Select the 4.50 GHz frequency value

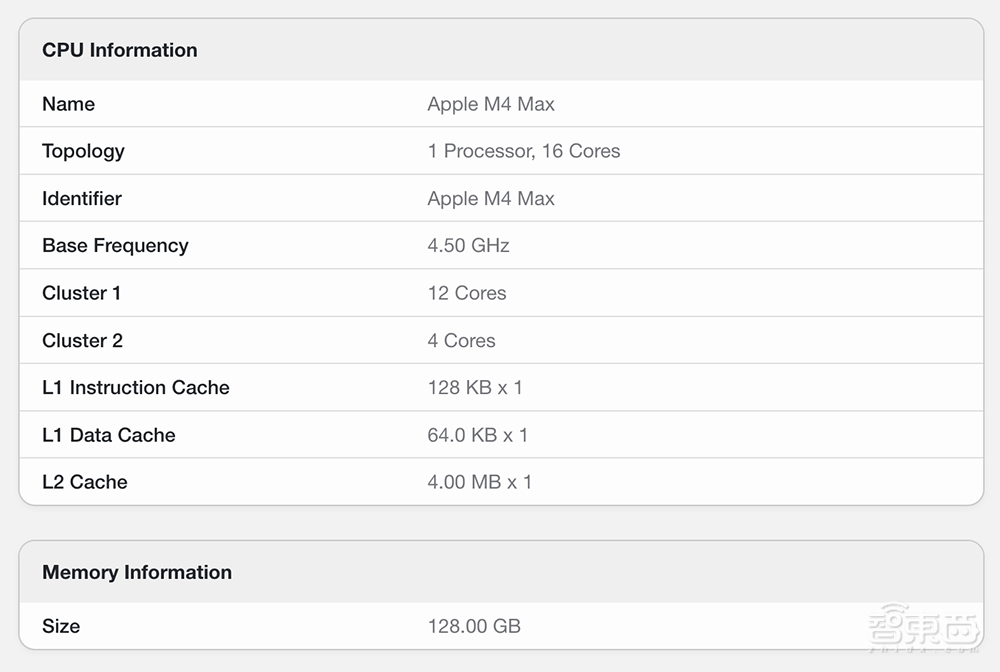point(468,245)
